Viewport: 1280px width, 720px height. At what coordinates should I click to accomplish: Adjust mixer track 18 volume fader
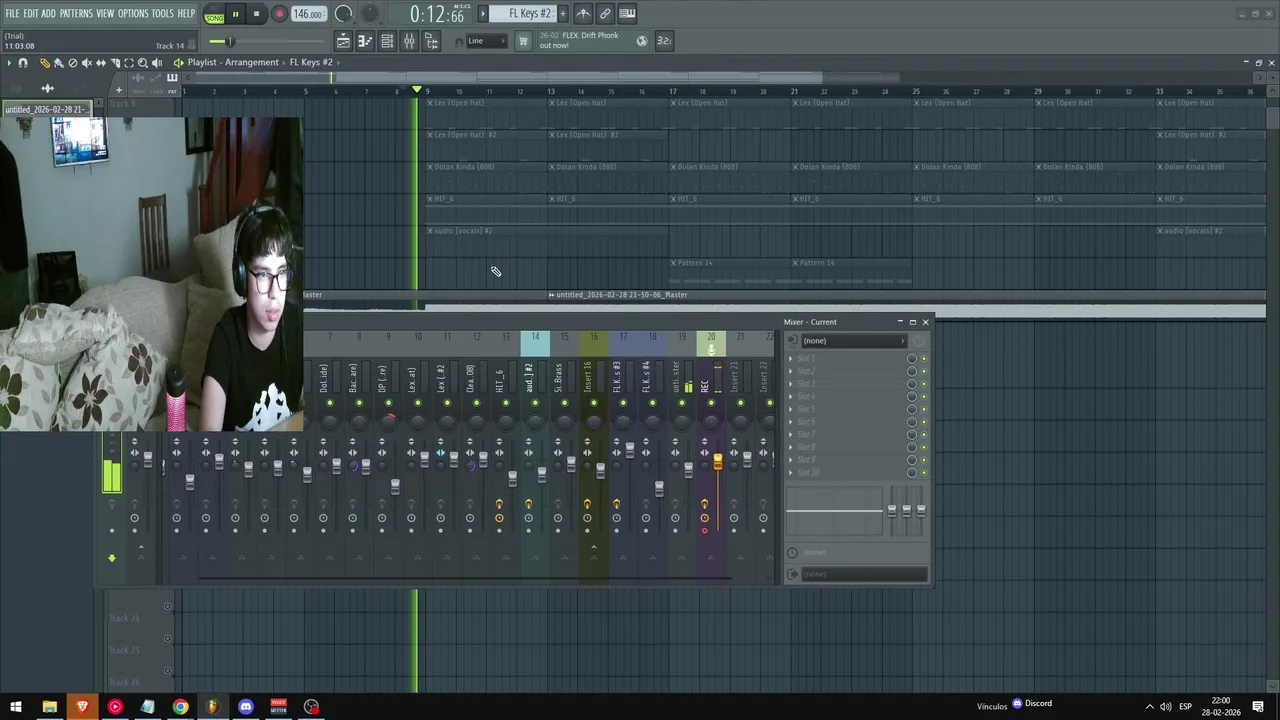click(x=659, y=487)
